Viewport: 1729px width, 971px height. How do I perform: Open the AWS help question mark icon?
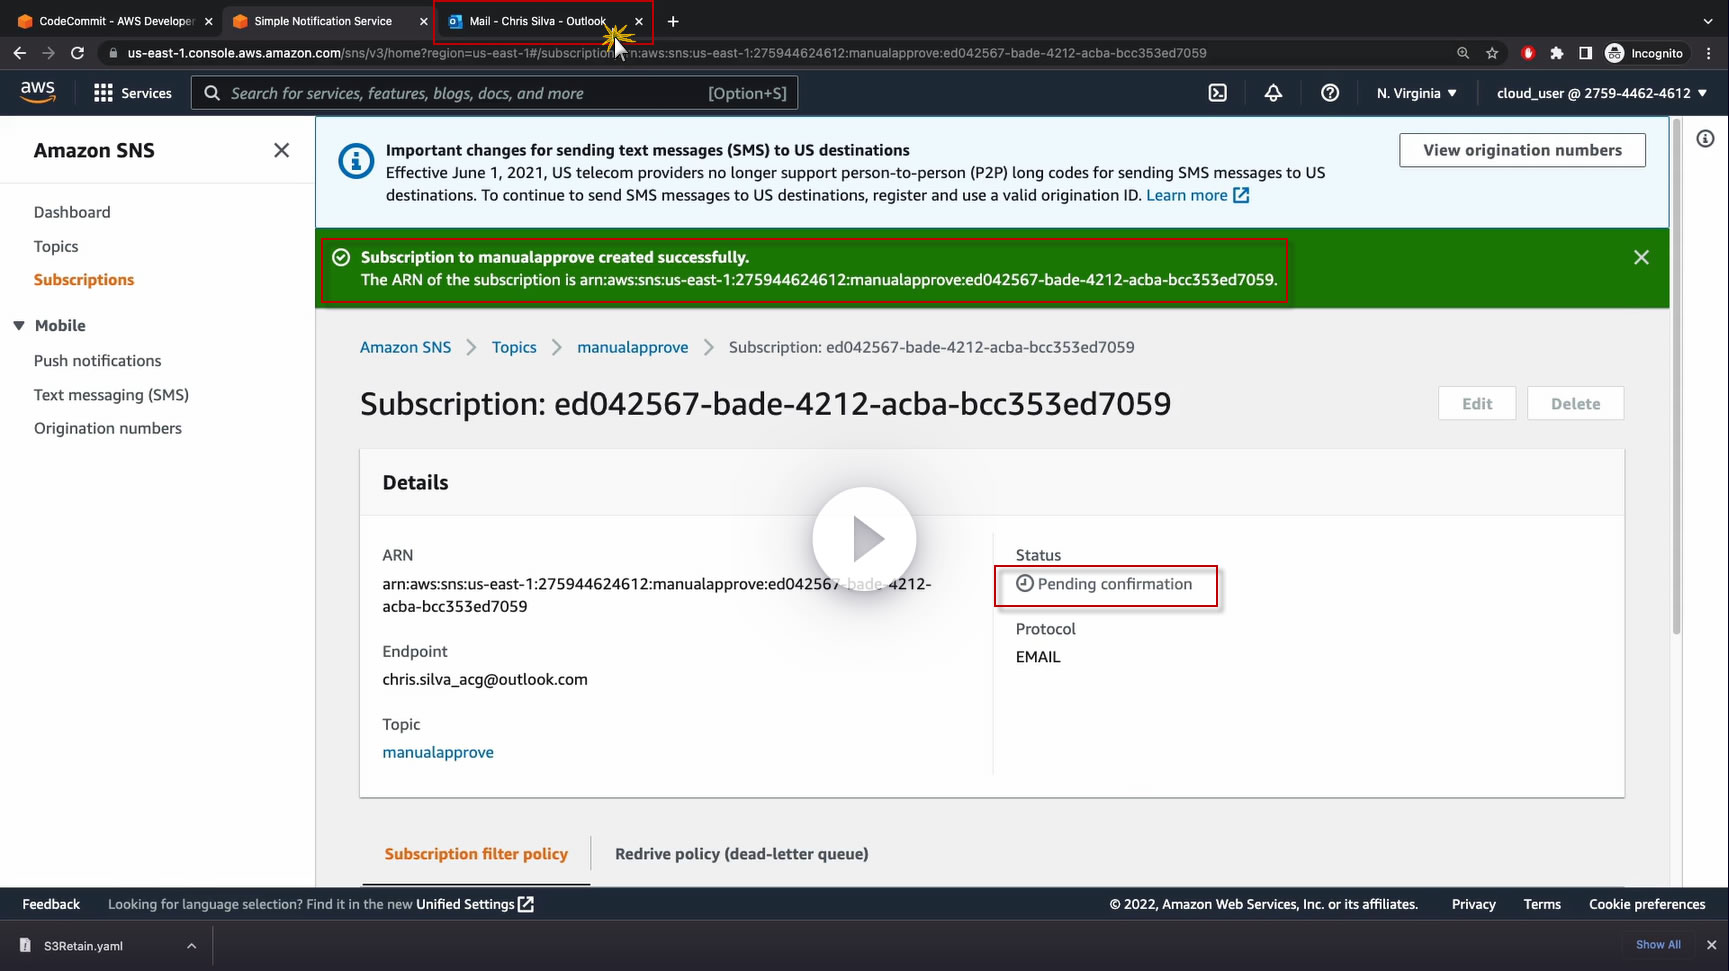pos(1329,93)
